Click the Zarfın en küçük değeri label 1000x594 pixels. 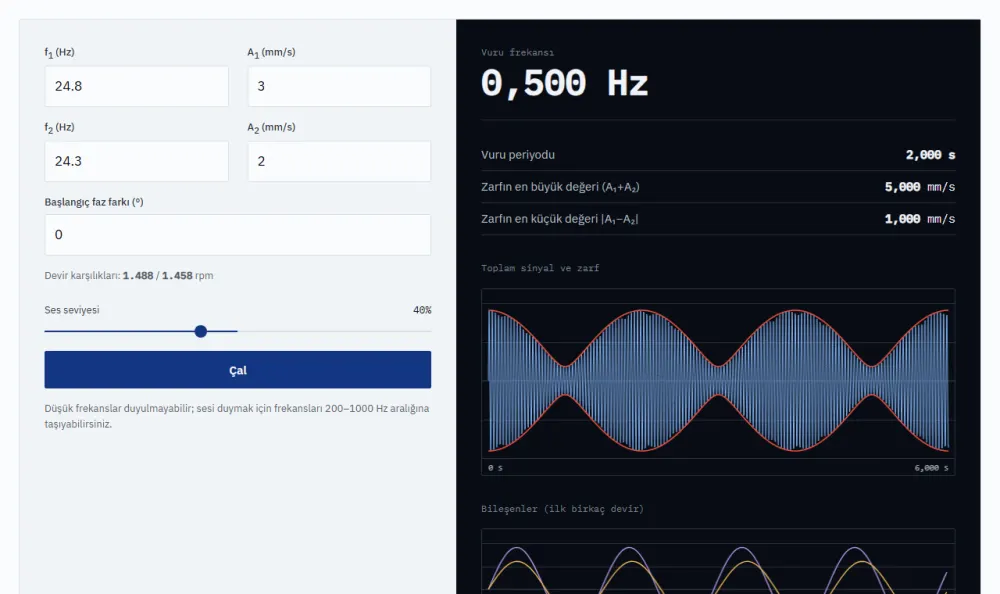click(559, 219)
